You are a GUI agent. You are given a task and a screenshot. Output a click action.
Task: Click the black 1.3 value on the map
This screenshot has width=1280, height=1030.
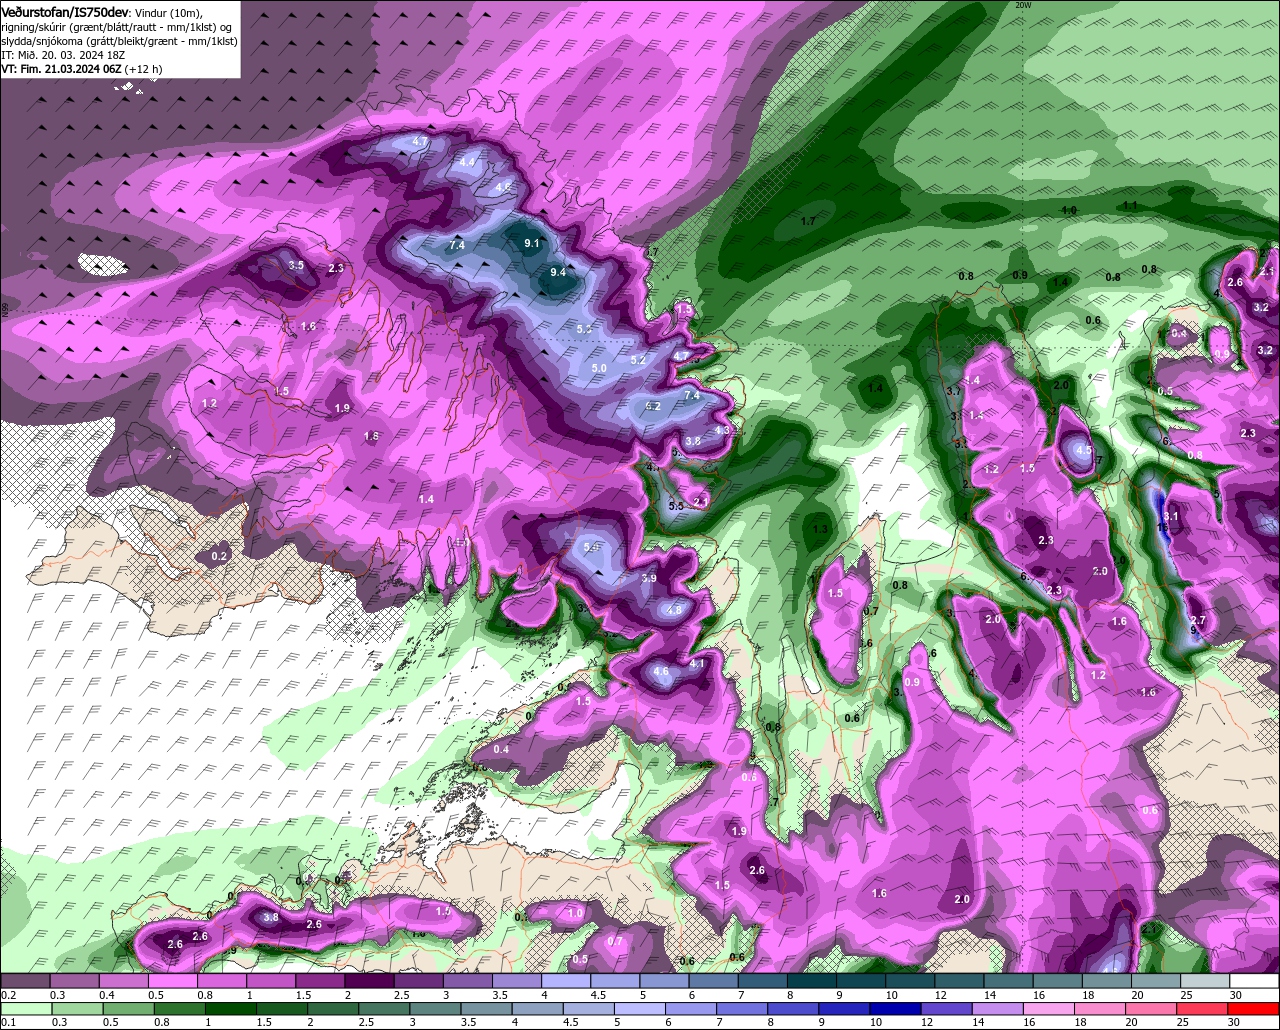[821, 529]
